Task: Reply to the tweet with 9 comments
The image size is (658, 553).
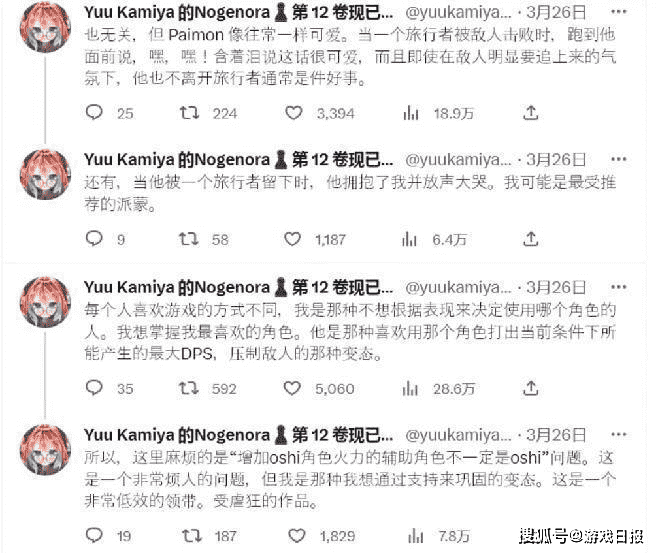Action: pyautogui.click(x=94, y=239)
